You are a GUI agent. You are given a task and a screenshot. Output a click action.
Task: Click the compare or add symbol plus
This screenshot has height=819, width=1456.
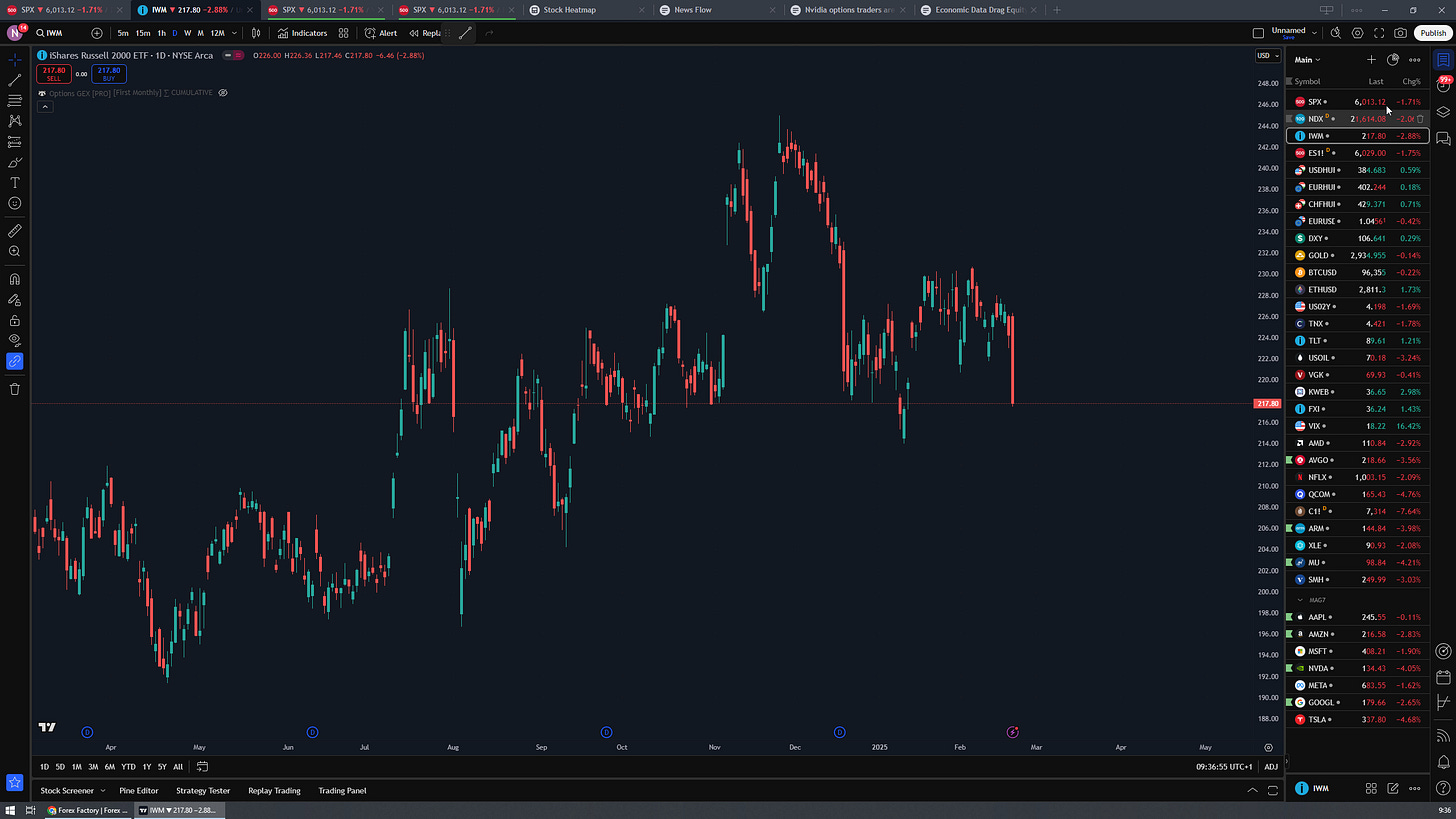[97, 33]
